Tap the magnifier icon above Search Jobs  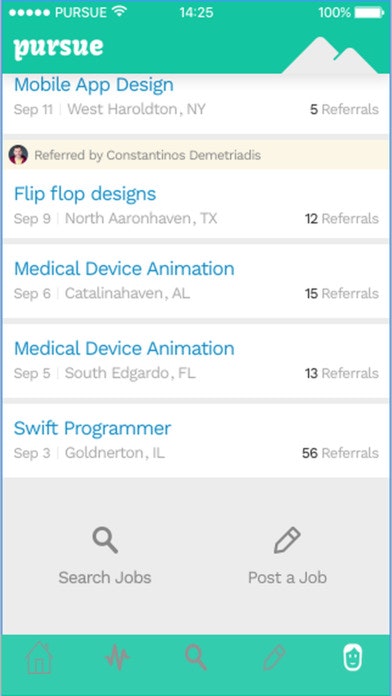(105, 540)
